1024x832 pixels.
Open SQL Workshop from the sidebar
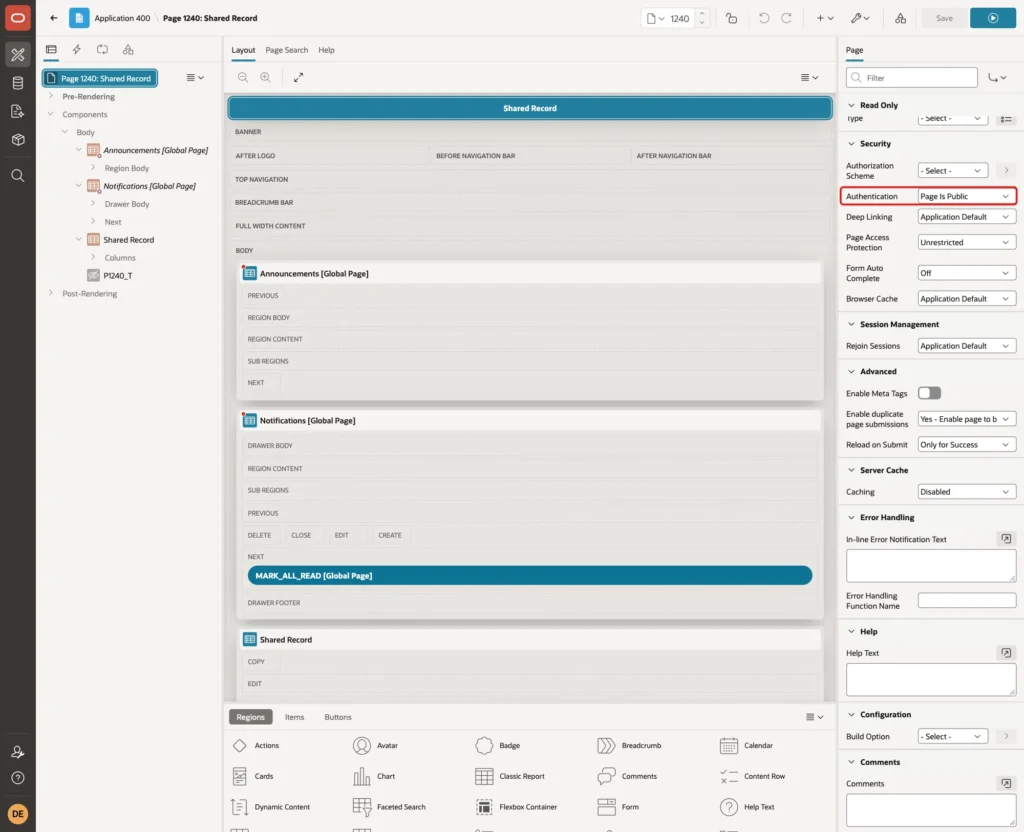[18, 83]
